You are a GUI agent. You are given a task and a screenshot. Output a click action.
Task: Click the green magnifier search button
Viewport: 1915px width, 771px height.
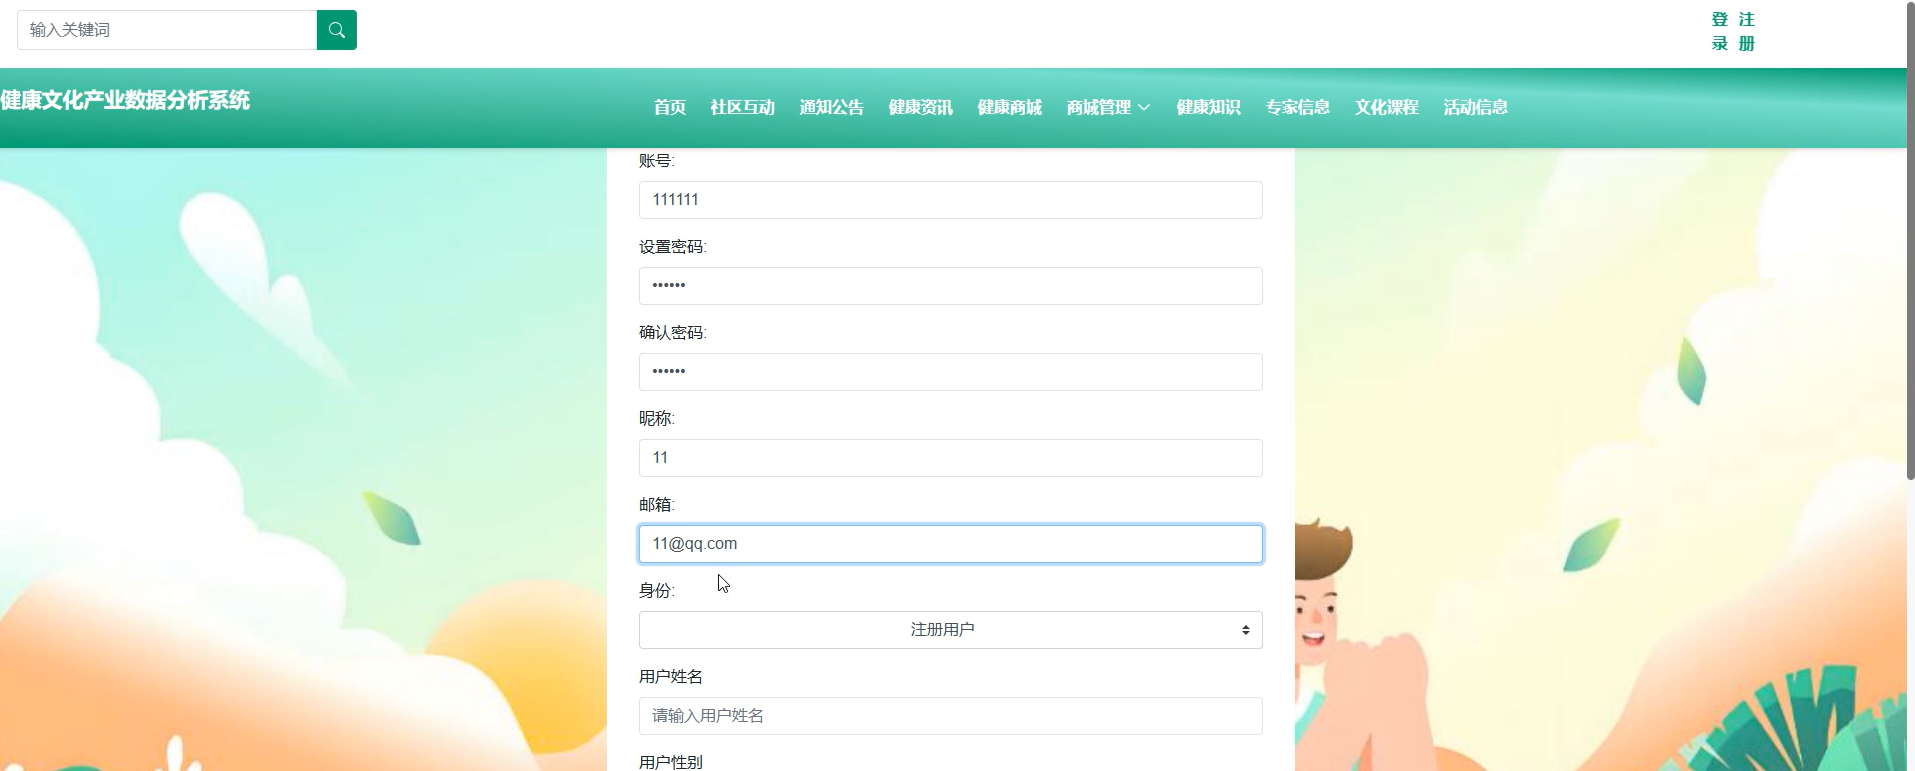click(x=337, y=30)
